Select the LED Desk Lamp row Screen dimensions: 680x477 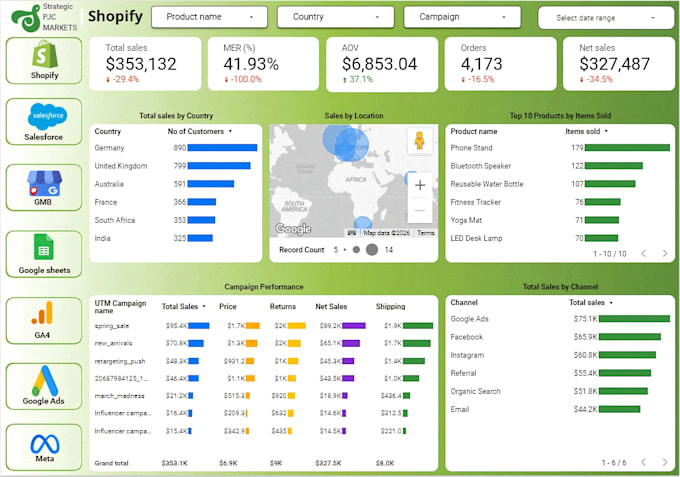coord(560,238)
